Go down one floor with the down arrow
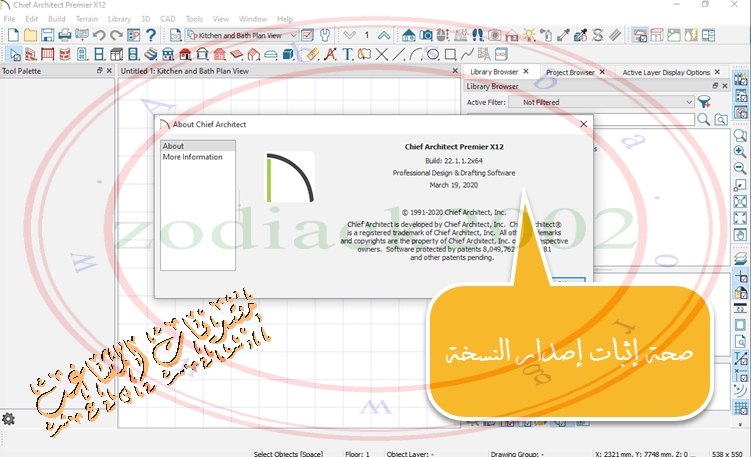751x457 pixels. [350, 35]
